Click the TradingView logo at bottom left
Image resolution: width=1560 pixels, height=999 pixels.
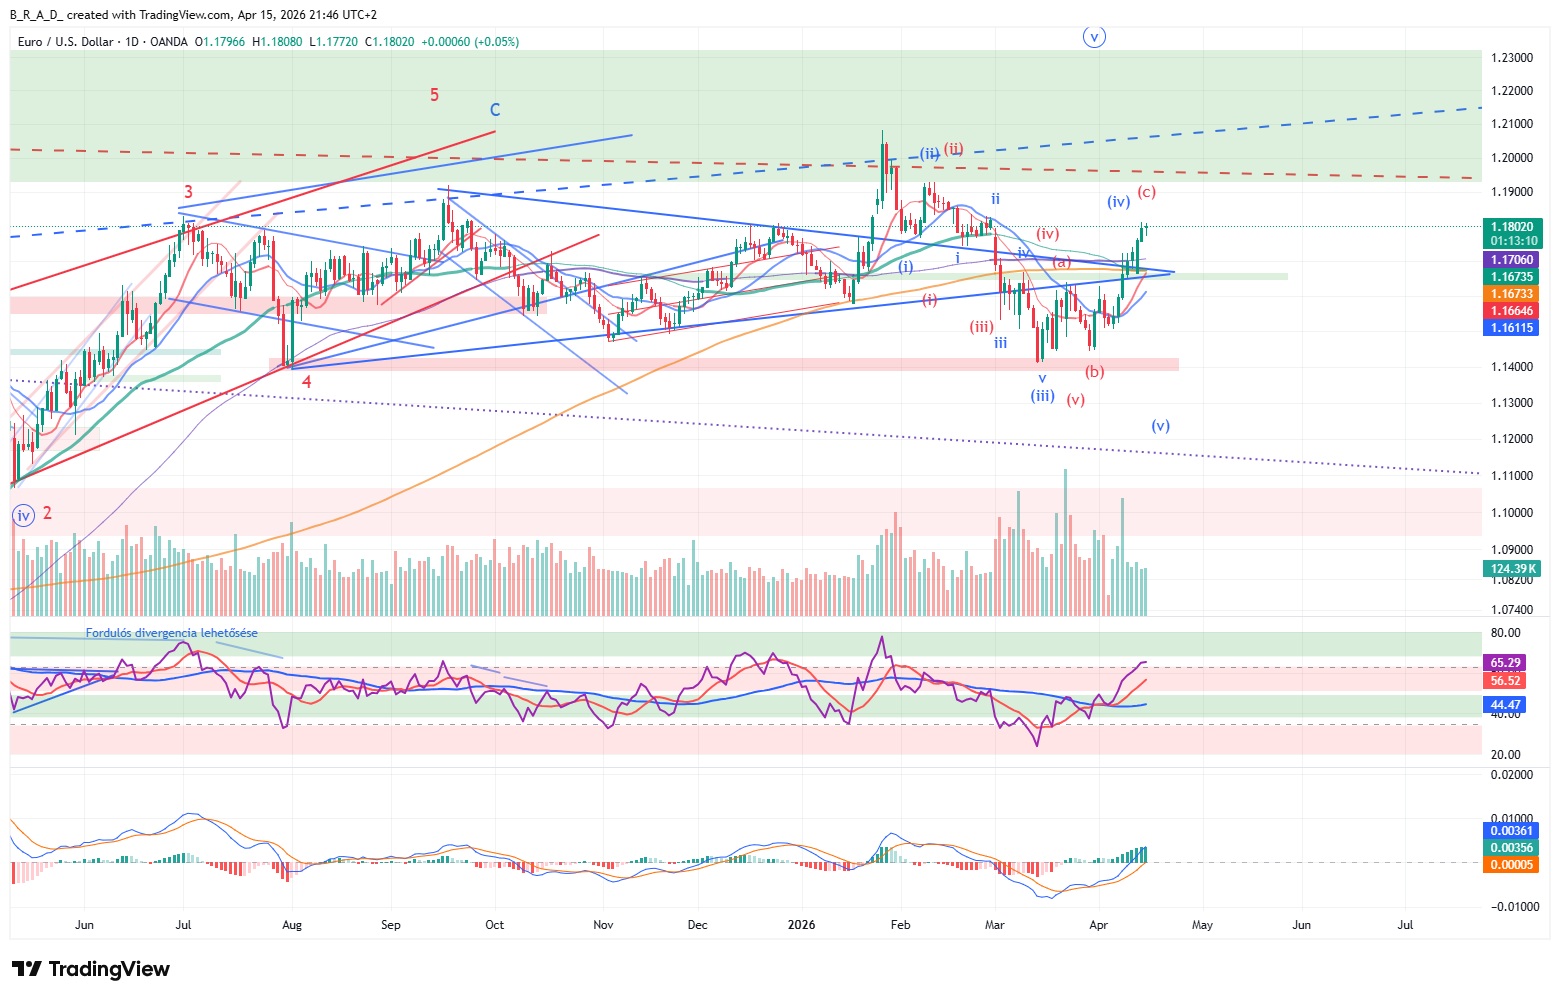[x=91, y=969]
